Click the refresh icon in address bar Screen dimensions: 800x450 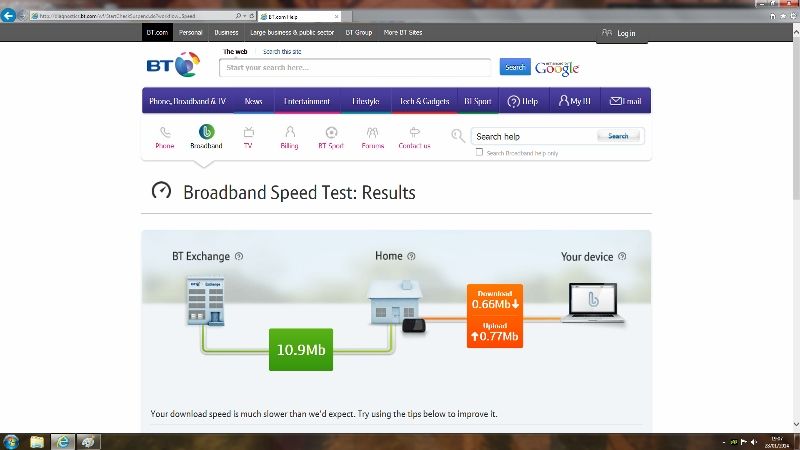(252, 16)
